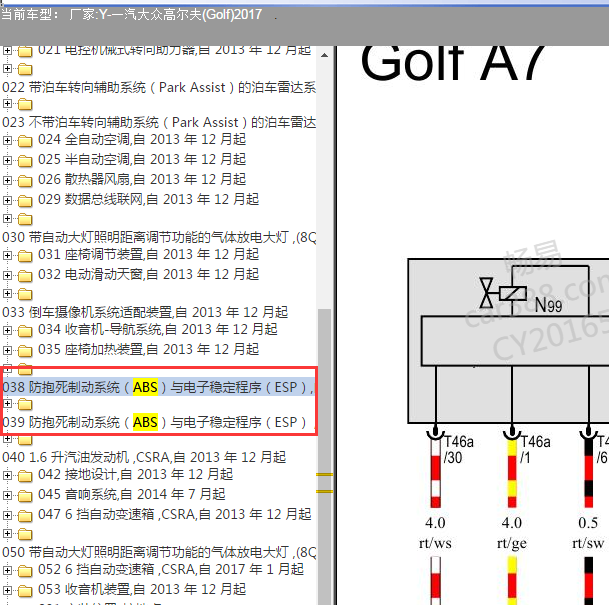609x605 pixels.
Task: Click folder icon of 026 散热器风扇
Action: click(25, 181)
